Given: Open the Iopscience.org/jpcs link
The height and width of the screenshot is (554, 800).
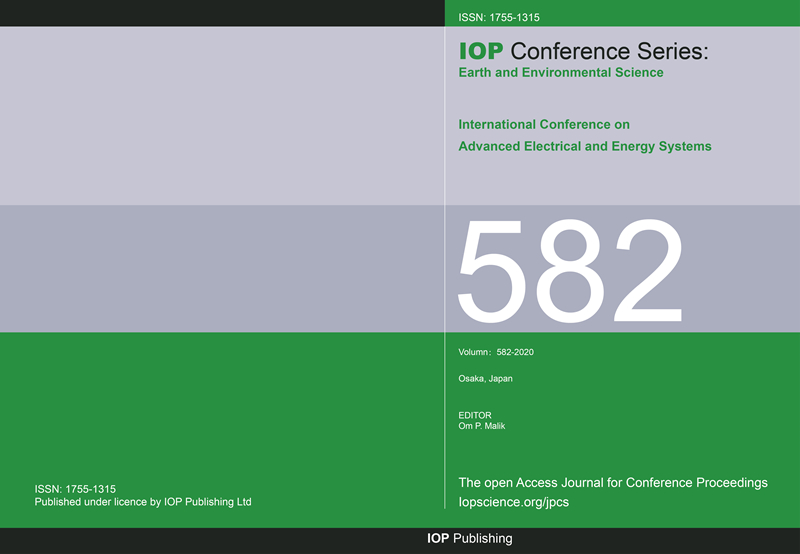Looking at the screenshot, I should coord(513,502).
